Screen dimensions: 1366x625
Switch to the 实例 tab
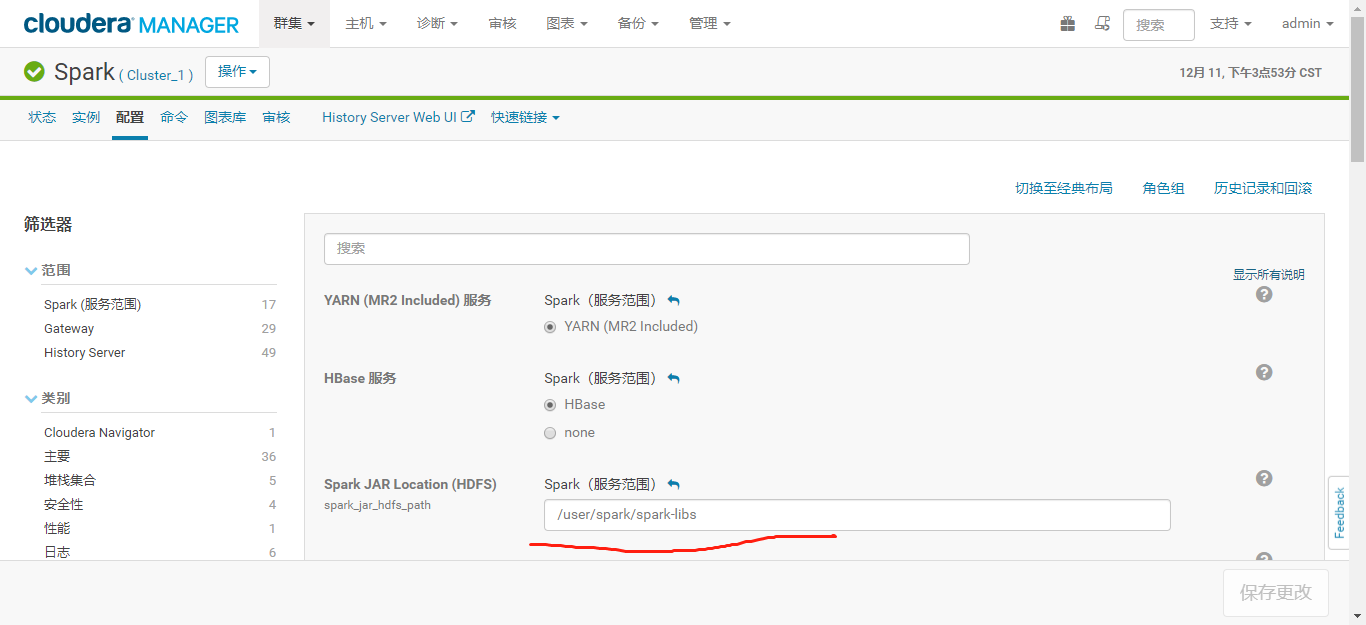click(x=86, y=117)
